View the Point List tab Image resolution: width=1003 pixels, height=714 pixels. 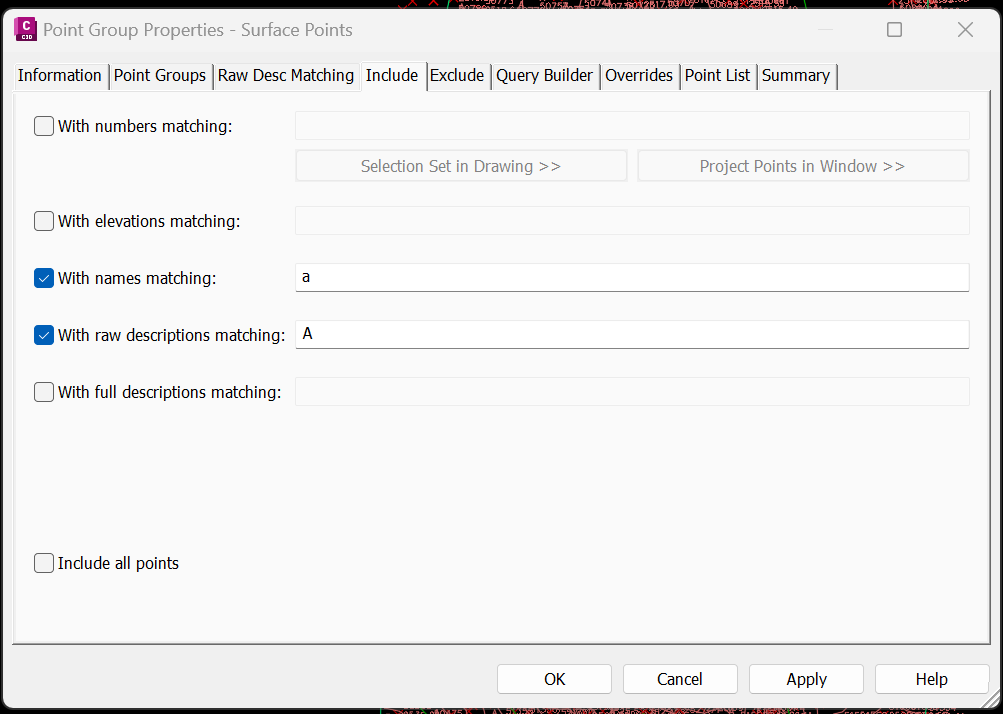[x=717, y=76]
